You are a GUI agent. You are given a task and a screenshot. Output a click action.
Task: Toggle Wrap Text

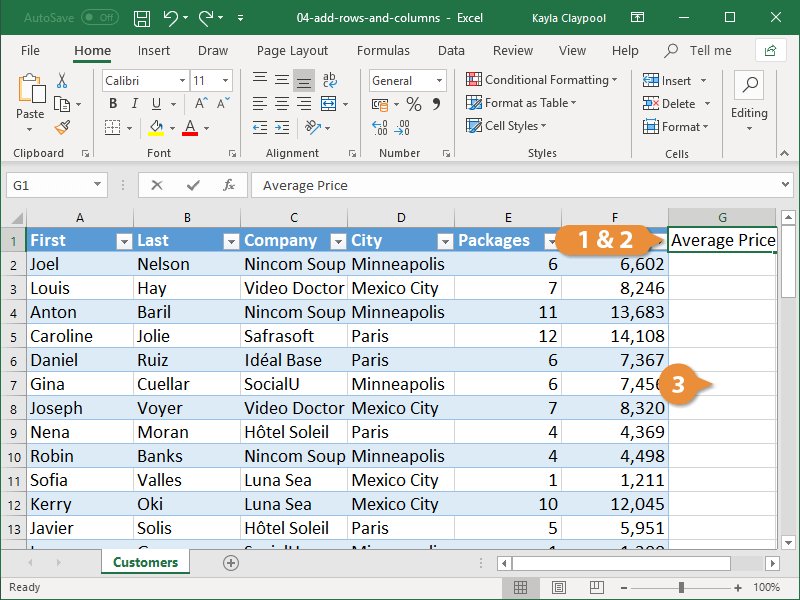click(330, 80)
